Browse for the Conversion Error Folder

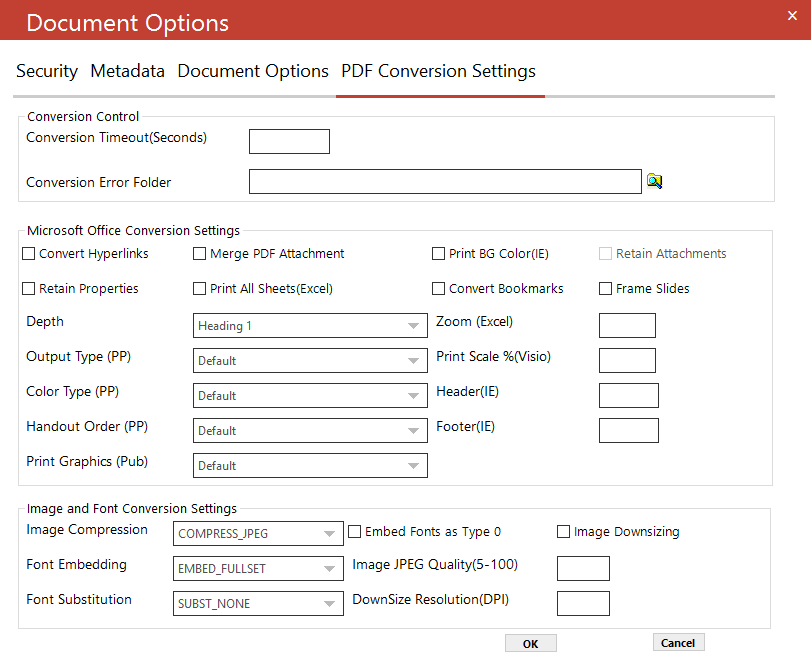click(x=655, y=180)
